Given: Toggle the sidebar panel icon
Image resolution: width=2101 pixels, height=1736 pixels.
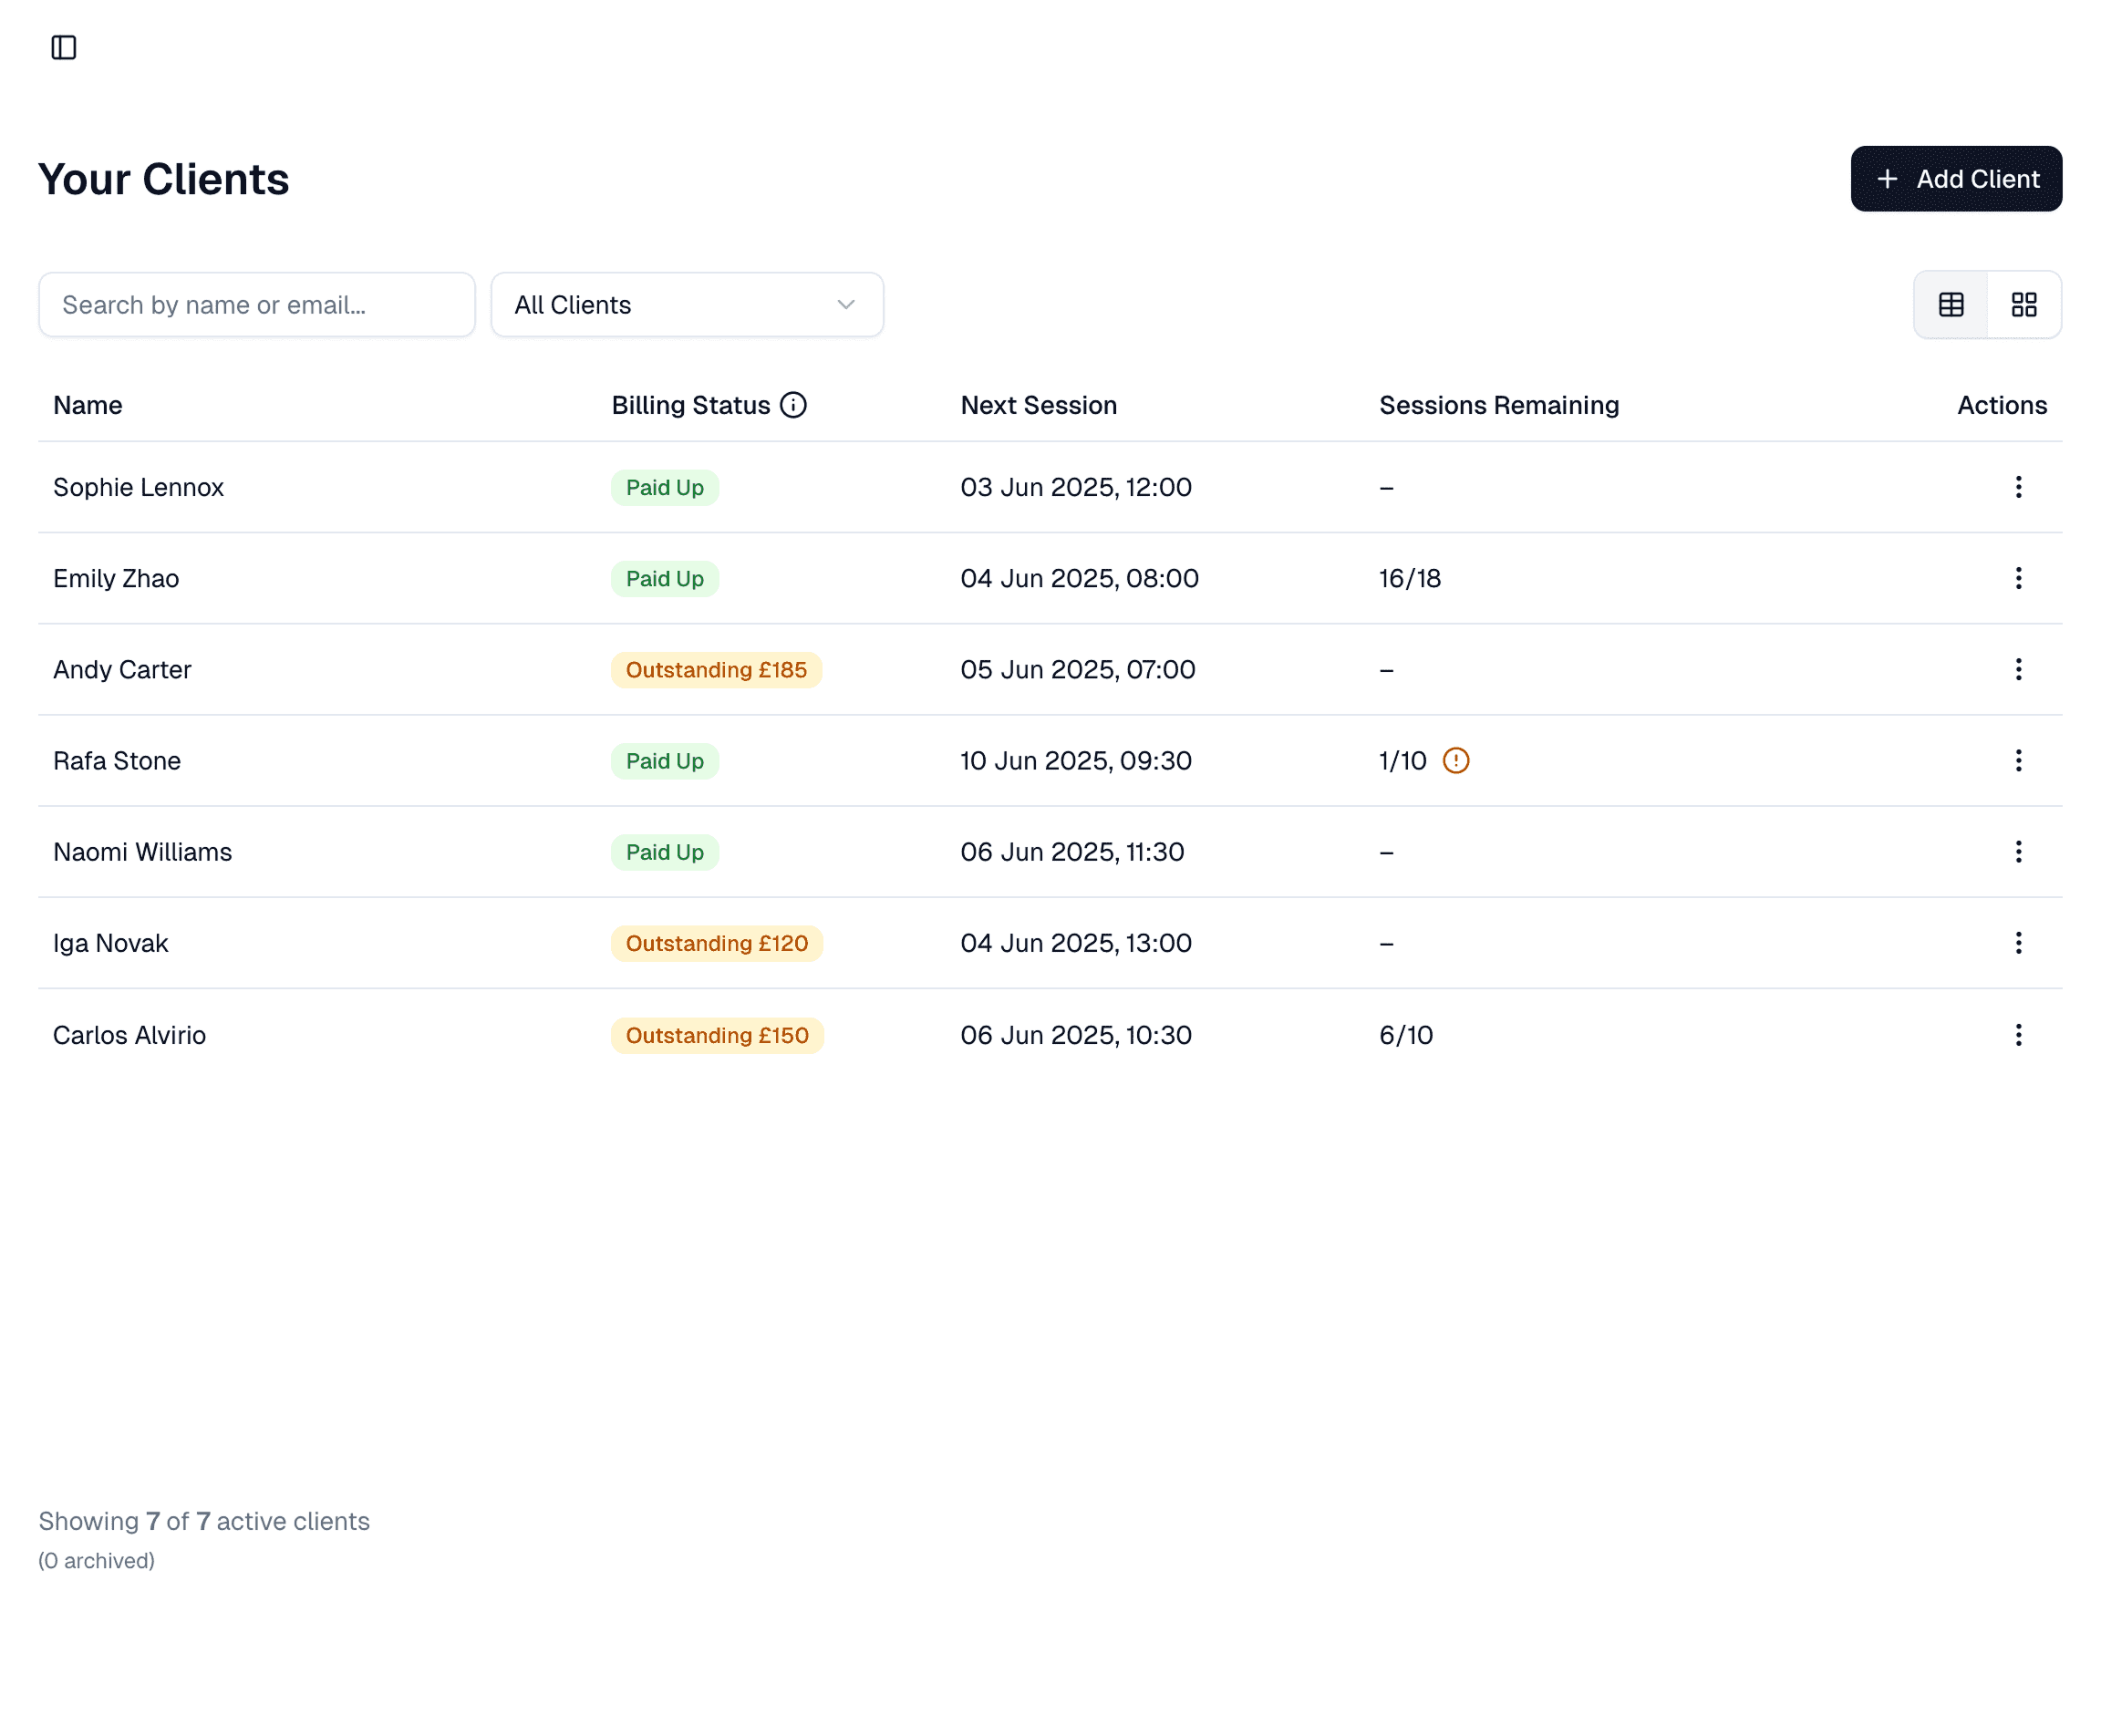Looking at the screenshot, I should (x=63, y=47).
